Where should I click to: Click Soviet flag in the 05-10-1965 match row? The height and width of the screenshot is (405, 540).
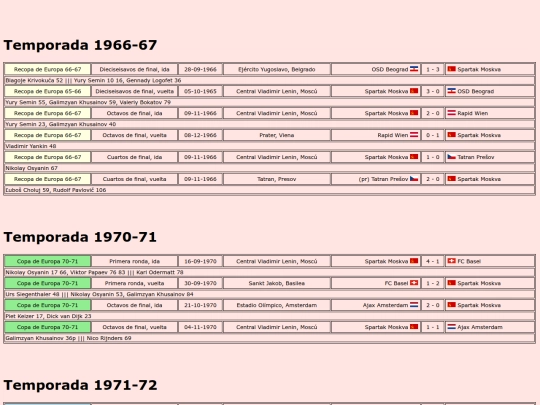coord(414,91)
